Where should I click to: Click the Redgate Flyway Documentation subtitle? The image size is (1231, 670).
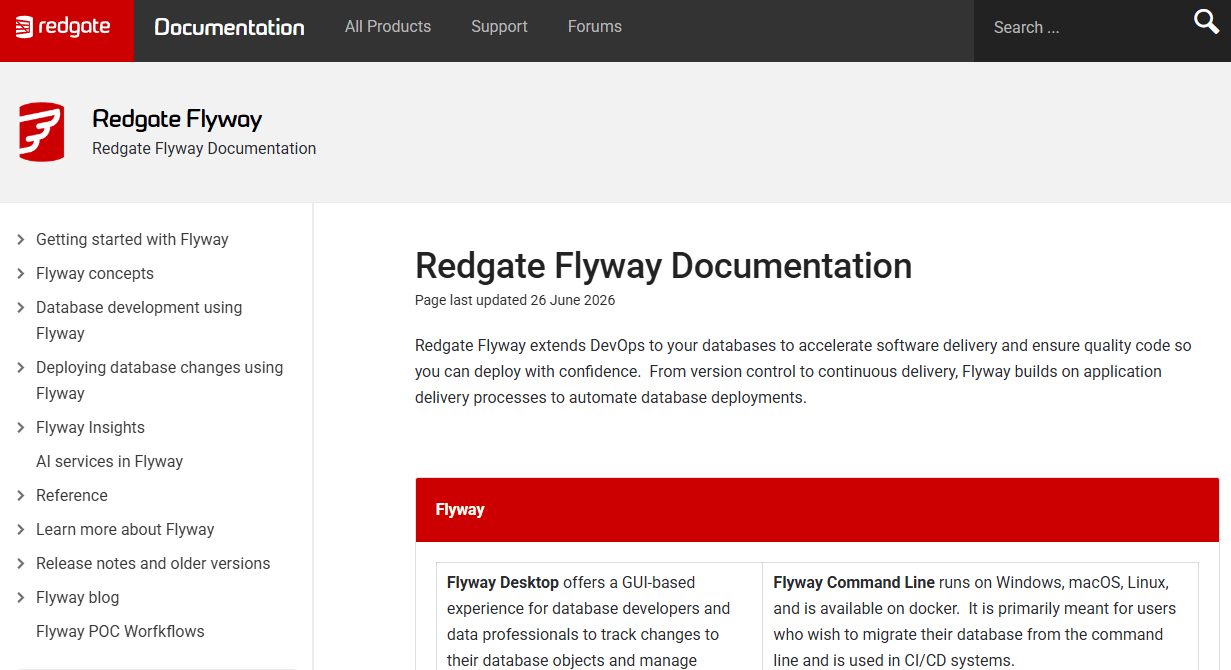click(x=204, y=149)
